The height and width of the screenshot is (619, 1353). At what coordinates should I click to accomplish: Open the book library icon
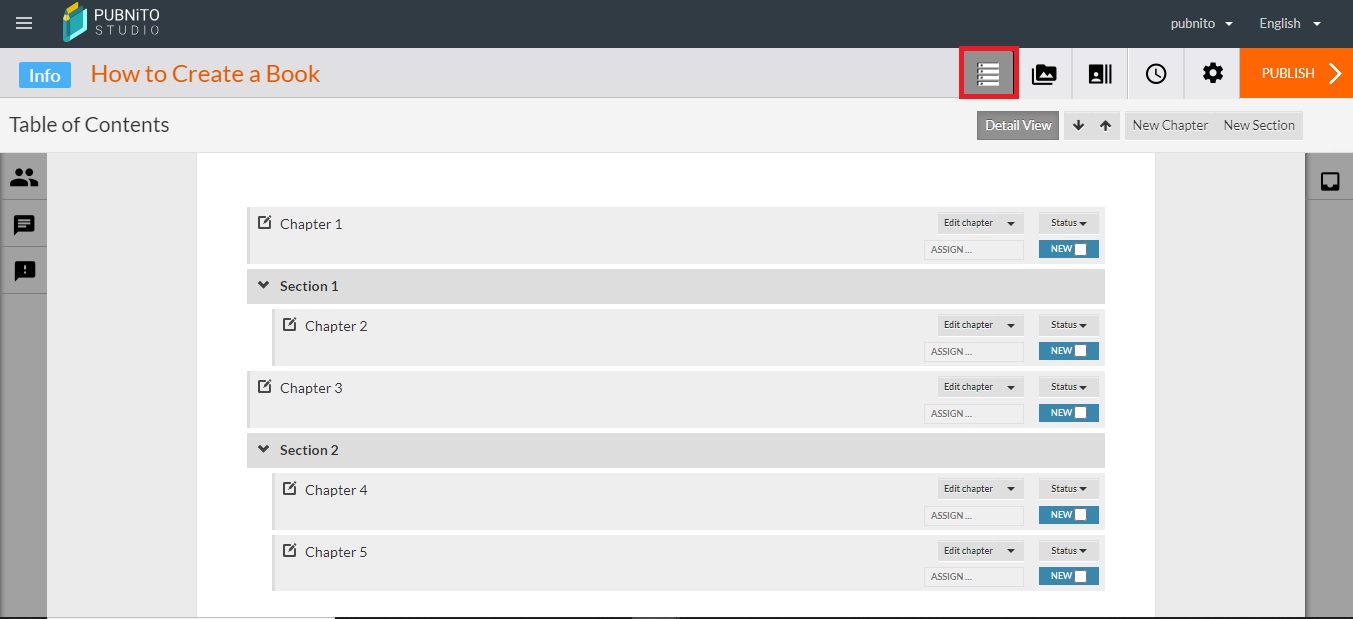coord(1100,74)
